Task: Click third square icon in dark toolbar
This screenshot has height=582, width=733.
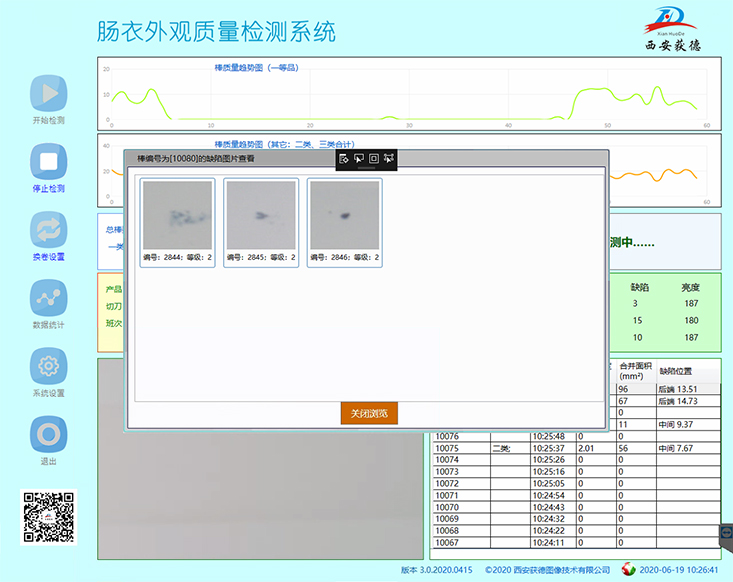Action: point(374,158)
